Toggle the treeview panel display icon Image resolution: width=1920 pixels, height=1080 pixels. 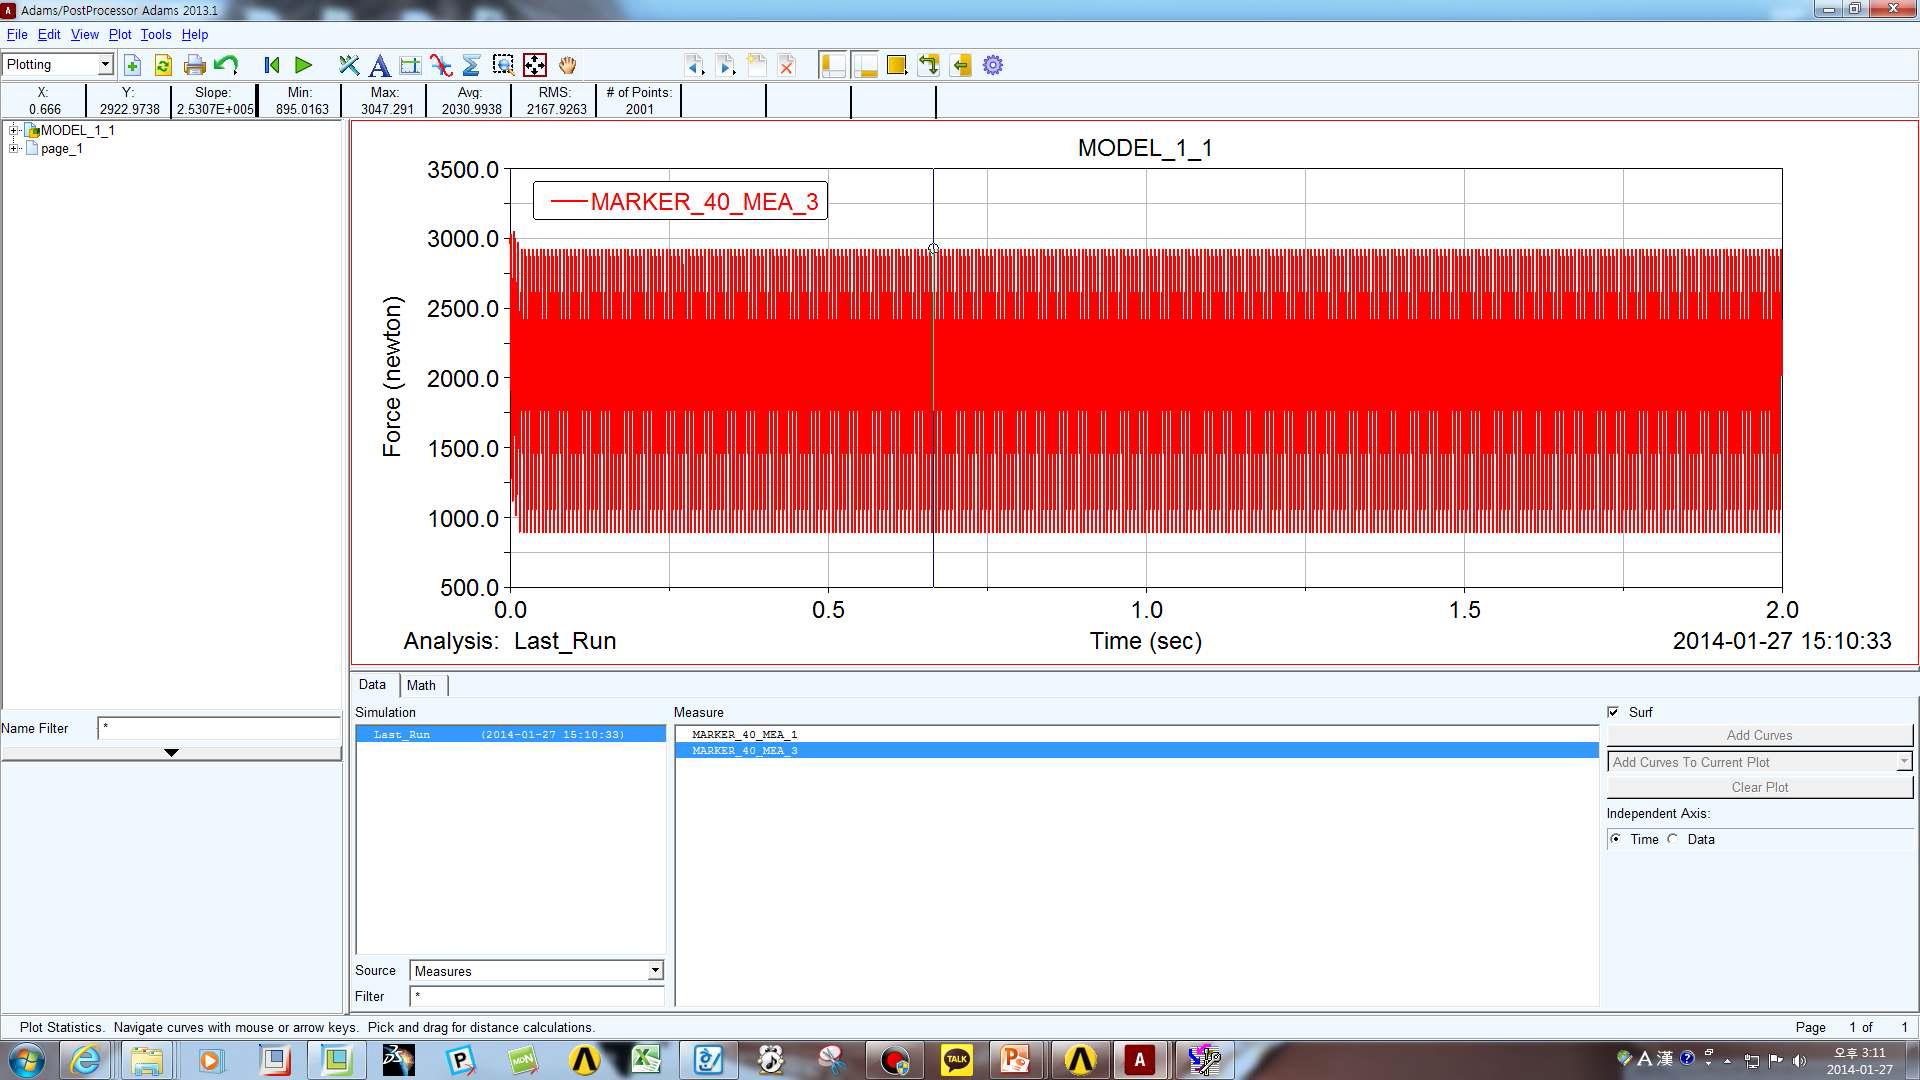click(x=832, y=66)
